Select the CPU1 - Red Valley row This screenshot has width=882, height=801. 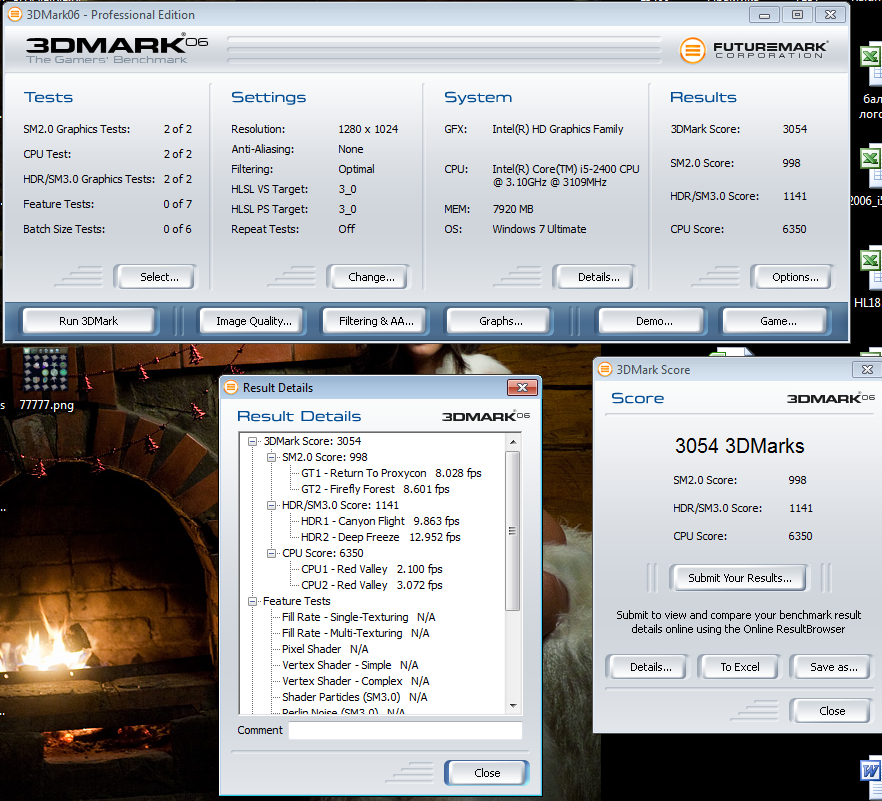point(371,569)
